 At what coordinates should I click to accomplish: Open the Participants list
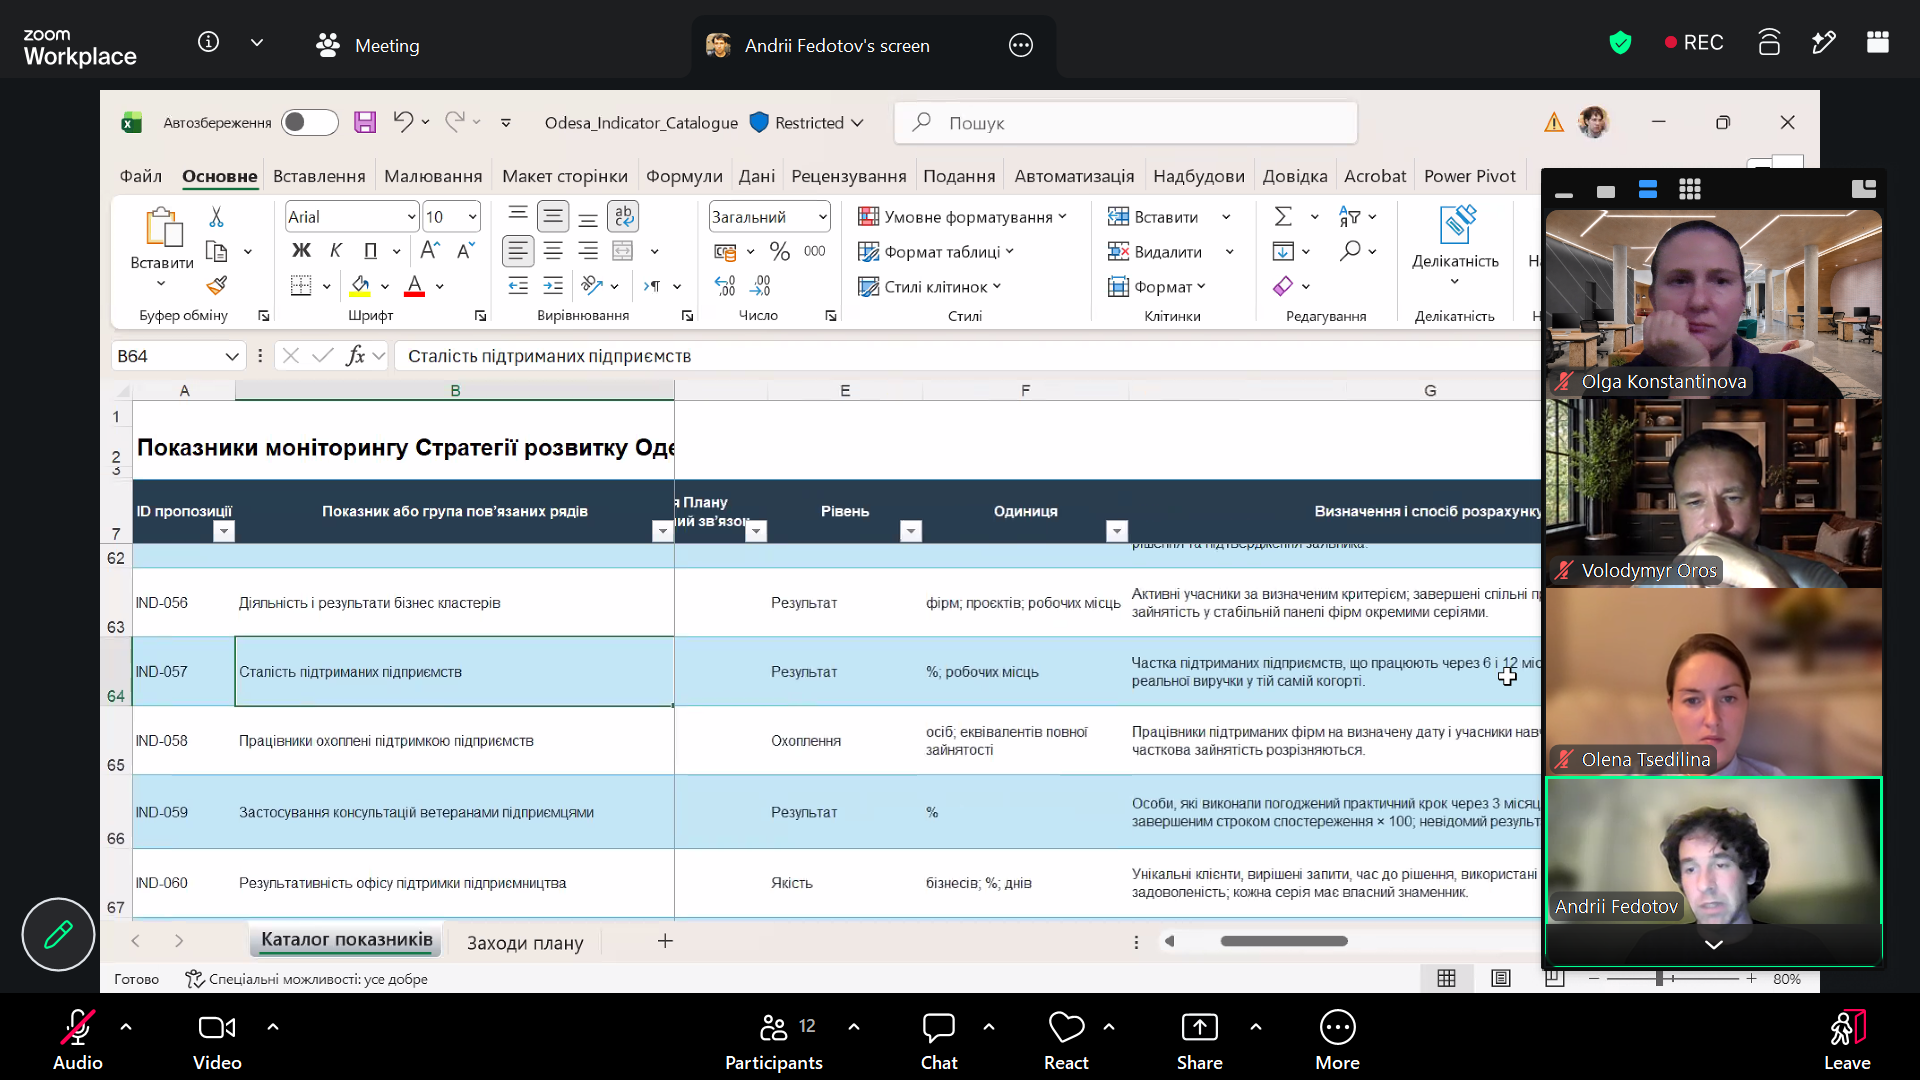click(774, 1040)
